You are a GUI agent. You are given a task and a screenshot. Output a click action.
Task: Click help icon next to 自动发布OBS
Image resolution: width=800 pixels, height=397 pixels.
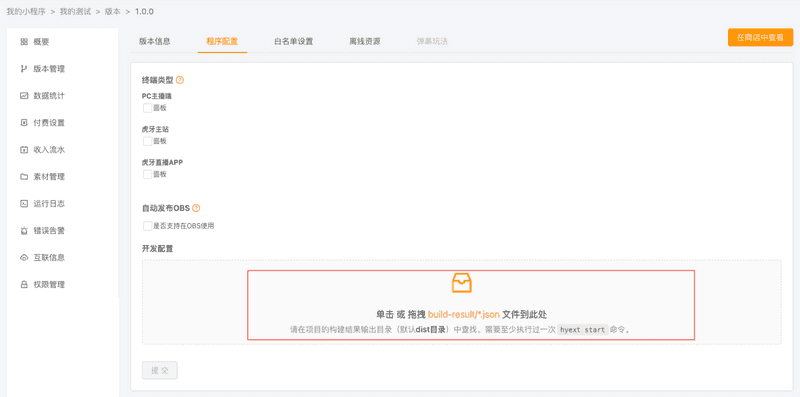196,208
